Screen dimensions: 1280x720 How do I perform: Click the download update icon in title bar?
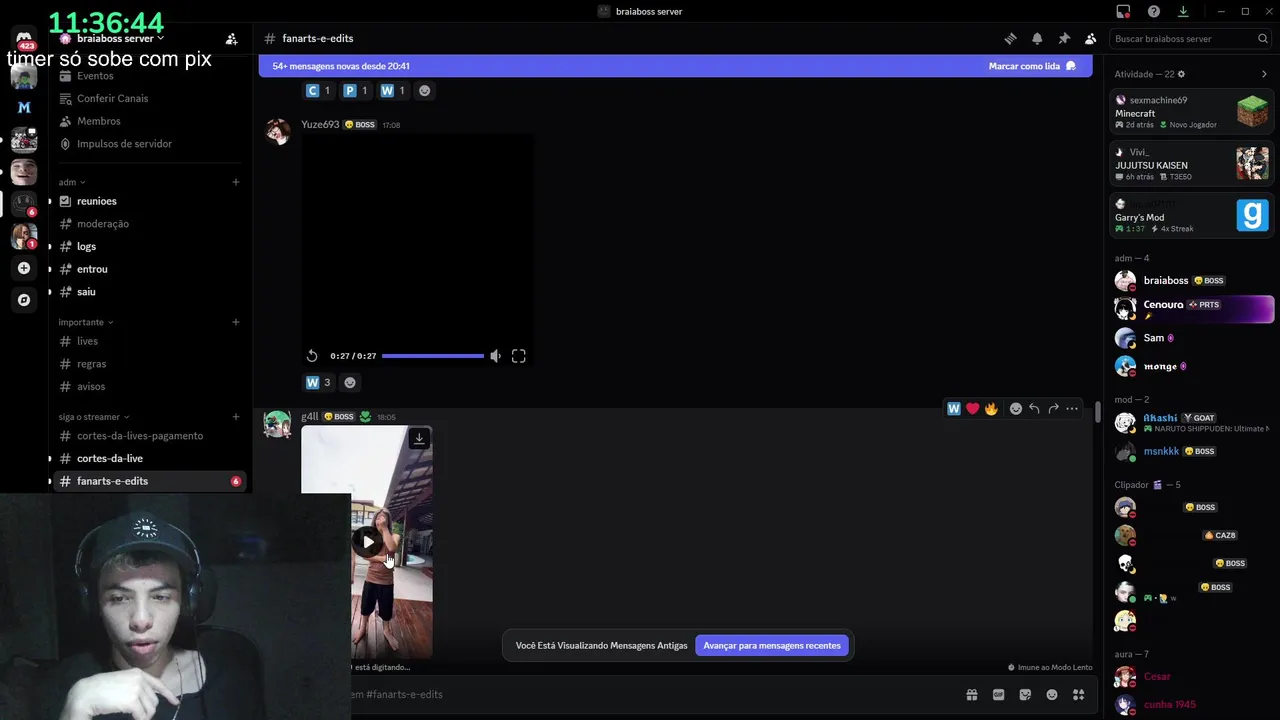tap(1183, 11)
